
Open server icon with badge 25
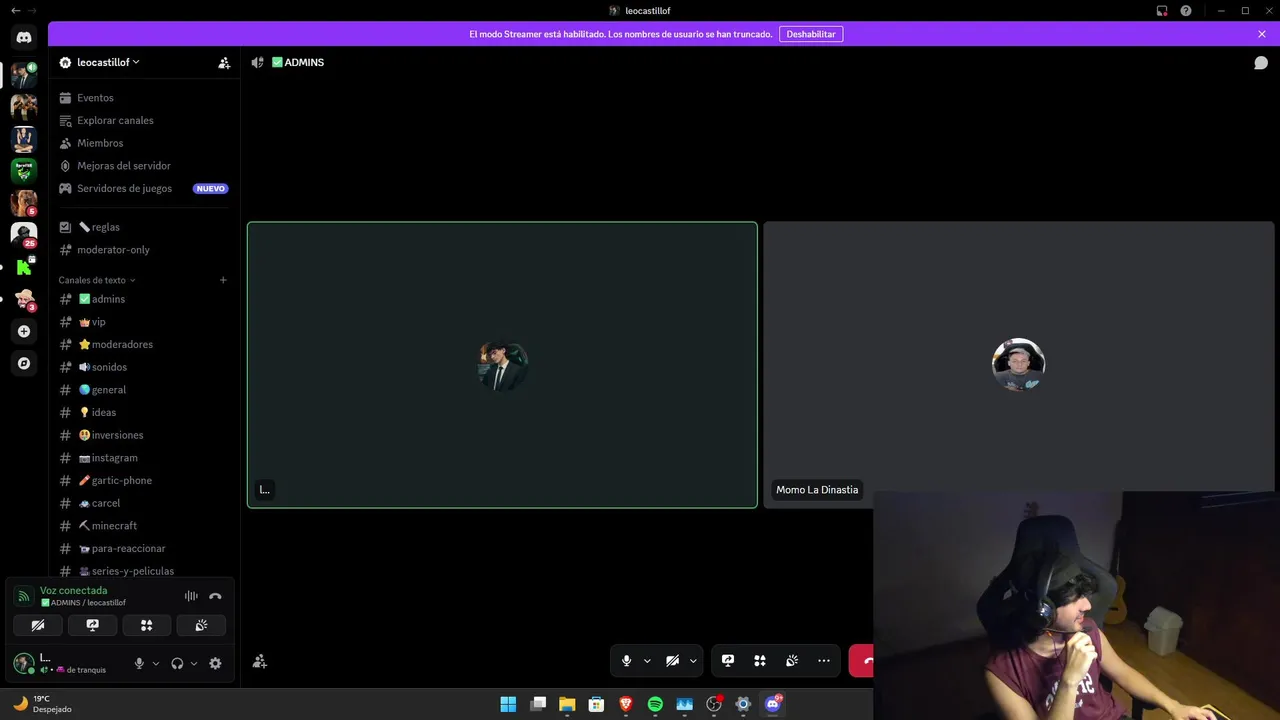click(x=24, y=235)
